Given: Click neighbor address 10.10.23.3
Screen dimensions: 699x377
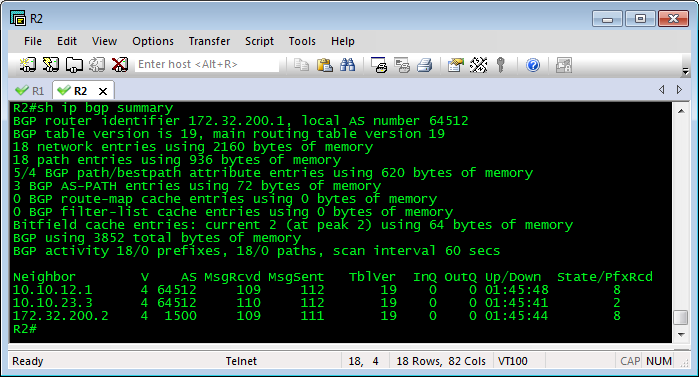Looking at the screenshot, I should click(53, 303).
